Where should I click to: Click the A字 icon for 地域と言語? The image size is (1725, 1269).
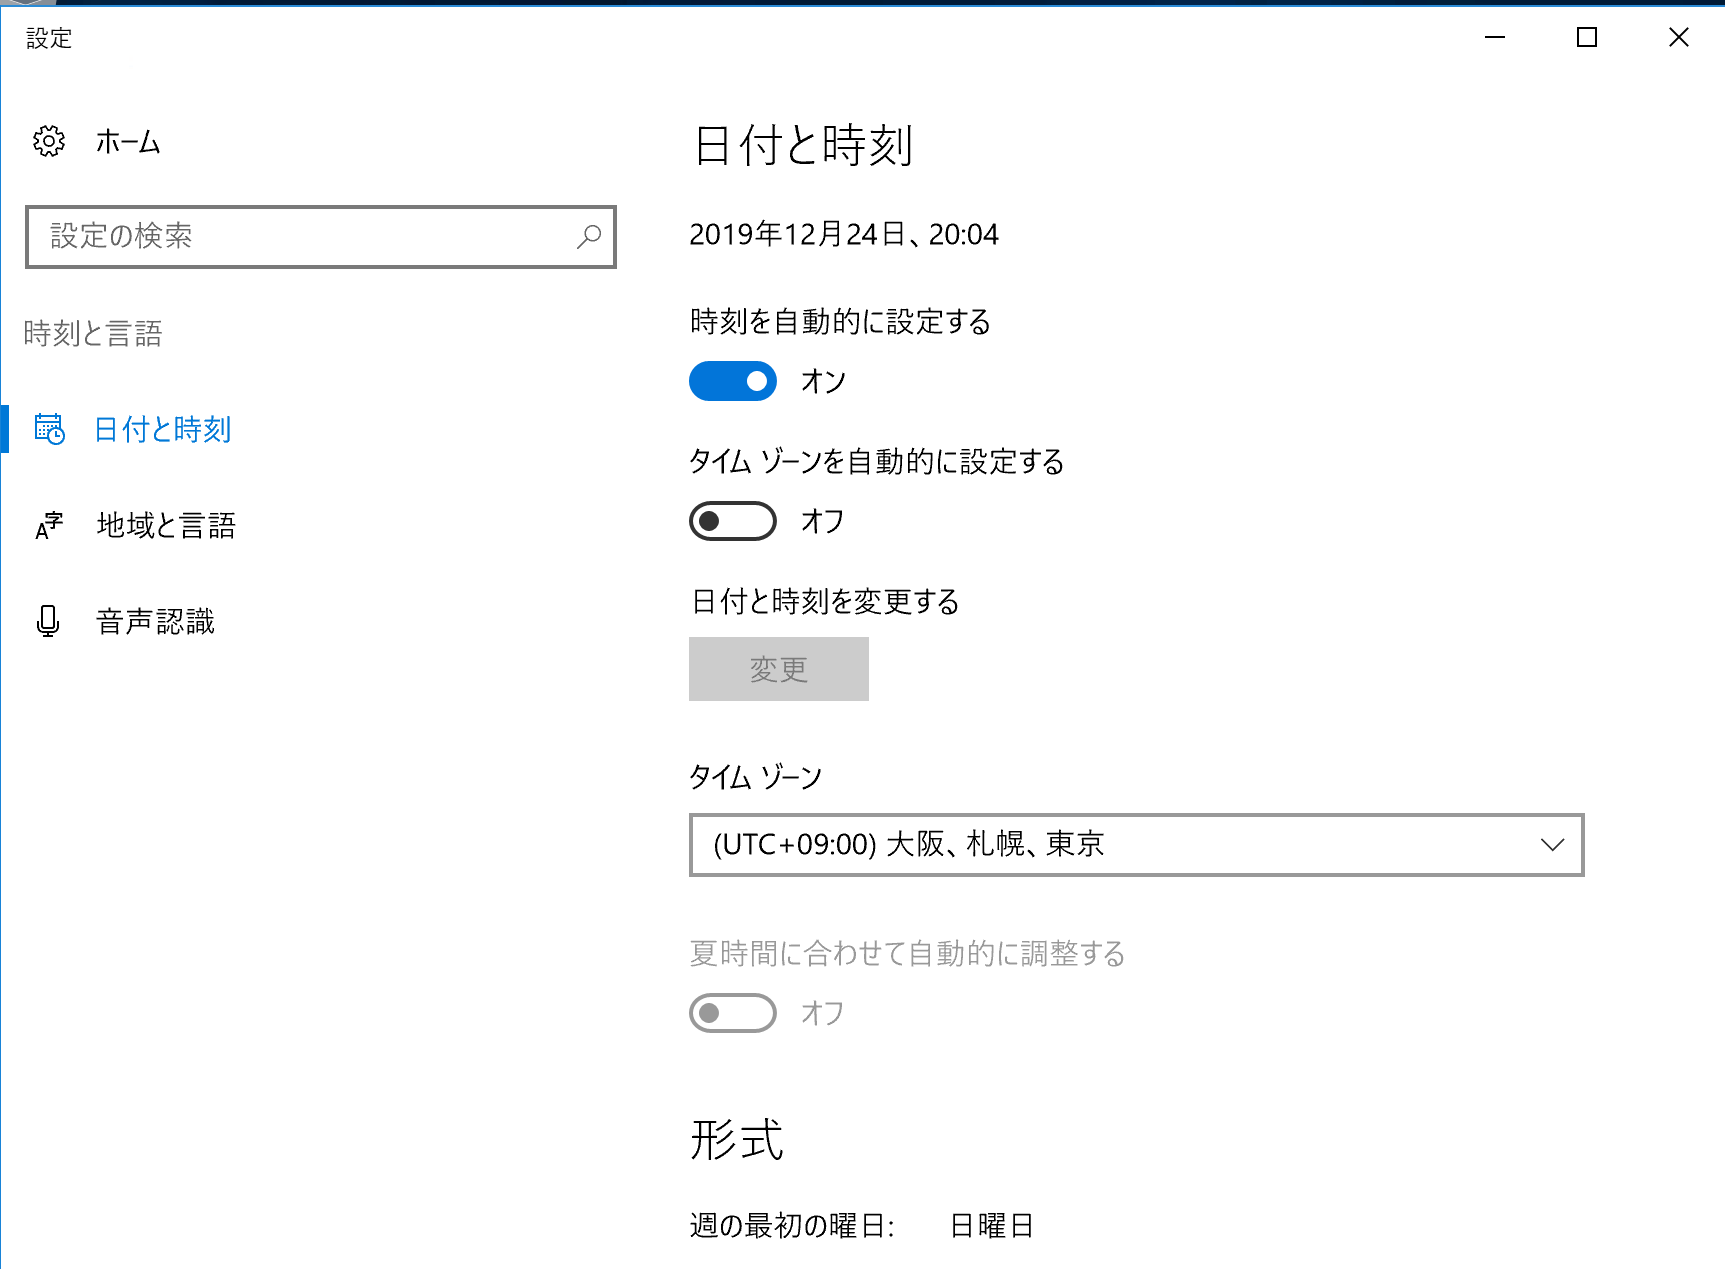tap(48, 525)
